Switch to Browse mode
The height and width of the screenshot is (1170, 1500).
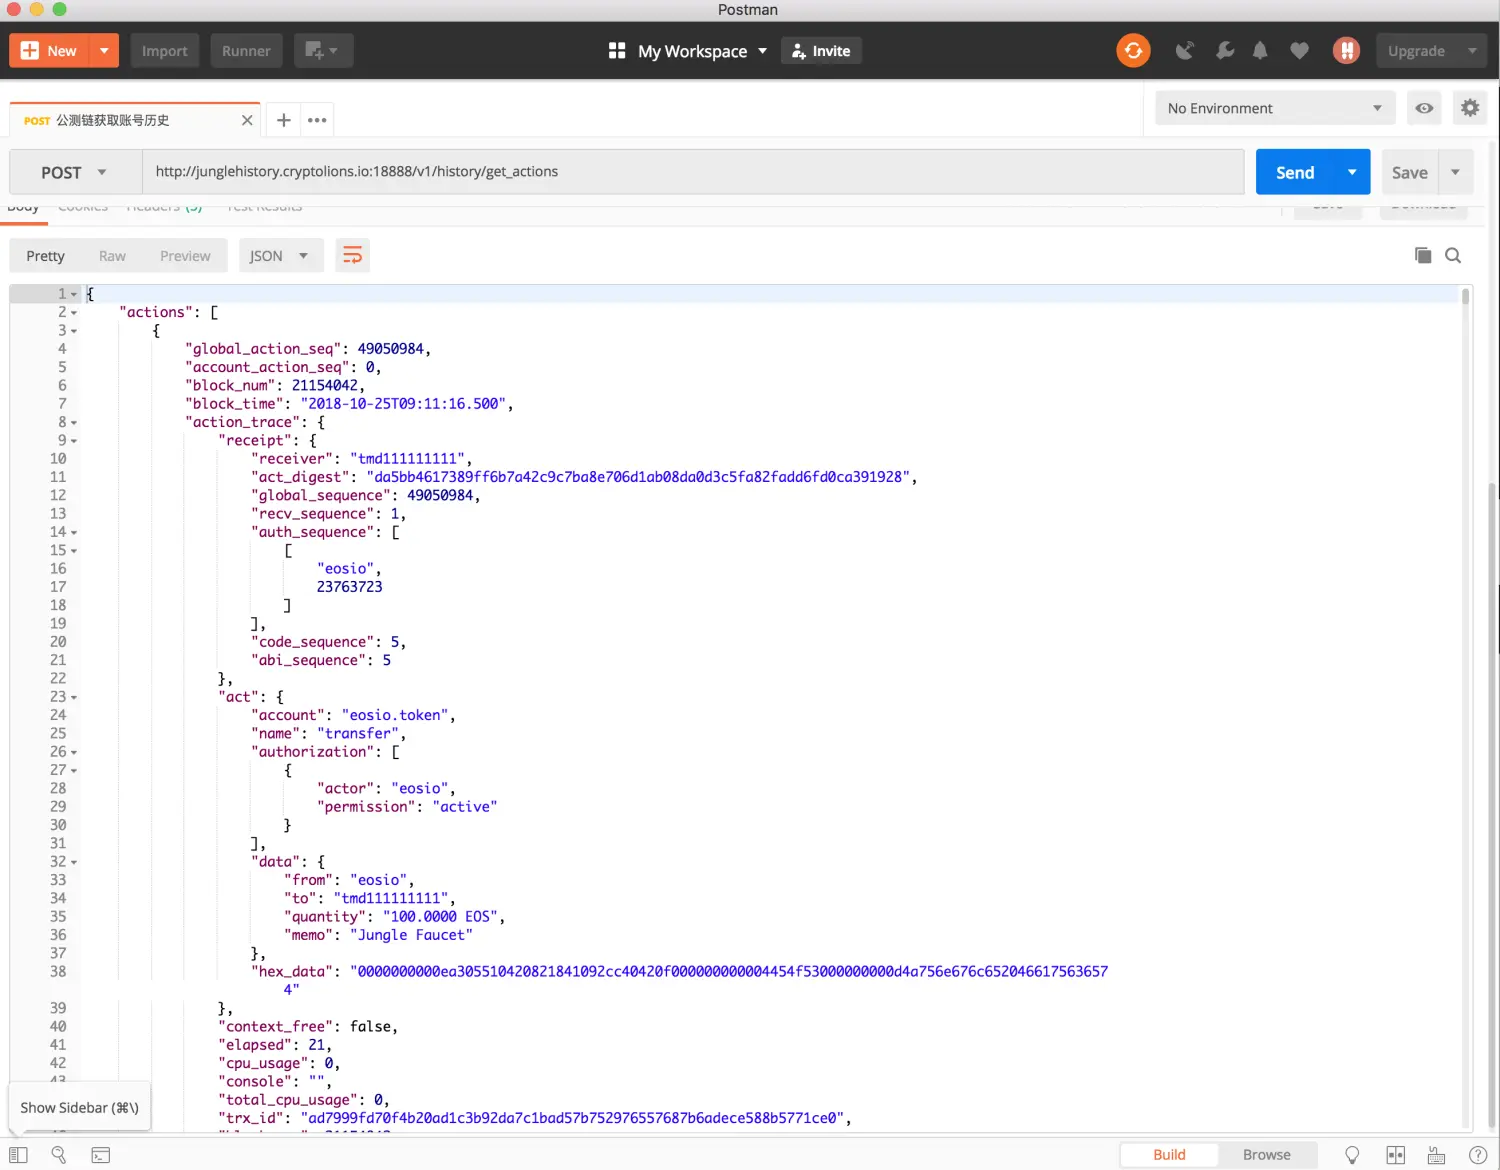pos(1267,1155)
